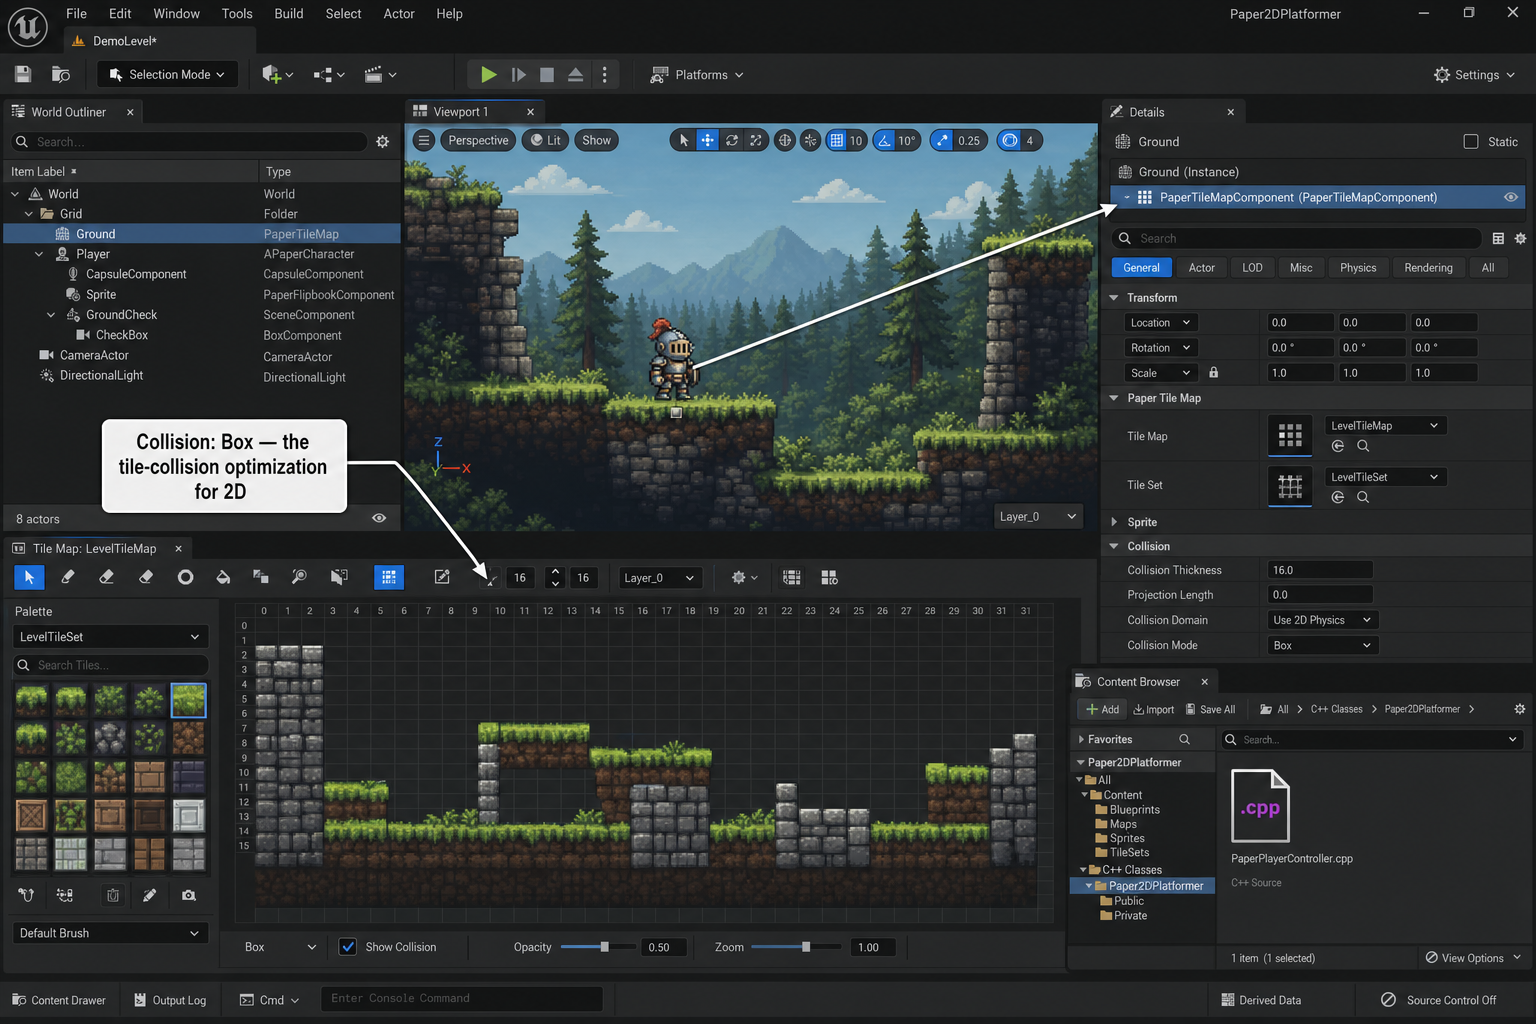Open Collision Domain Use 2D Physics dropdown
1536x1024 pixels.
(x=1322, y=620)
